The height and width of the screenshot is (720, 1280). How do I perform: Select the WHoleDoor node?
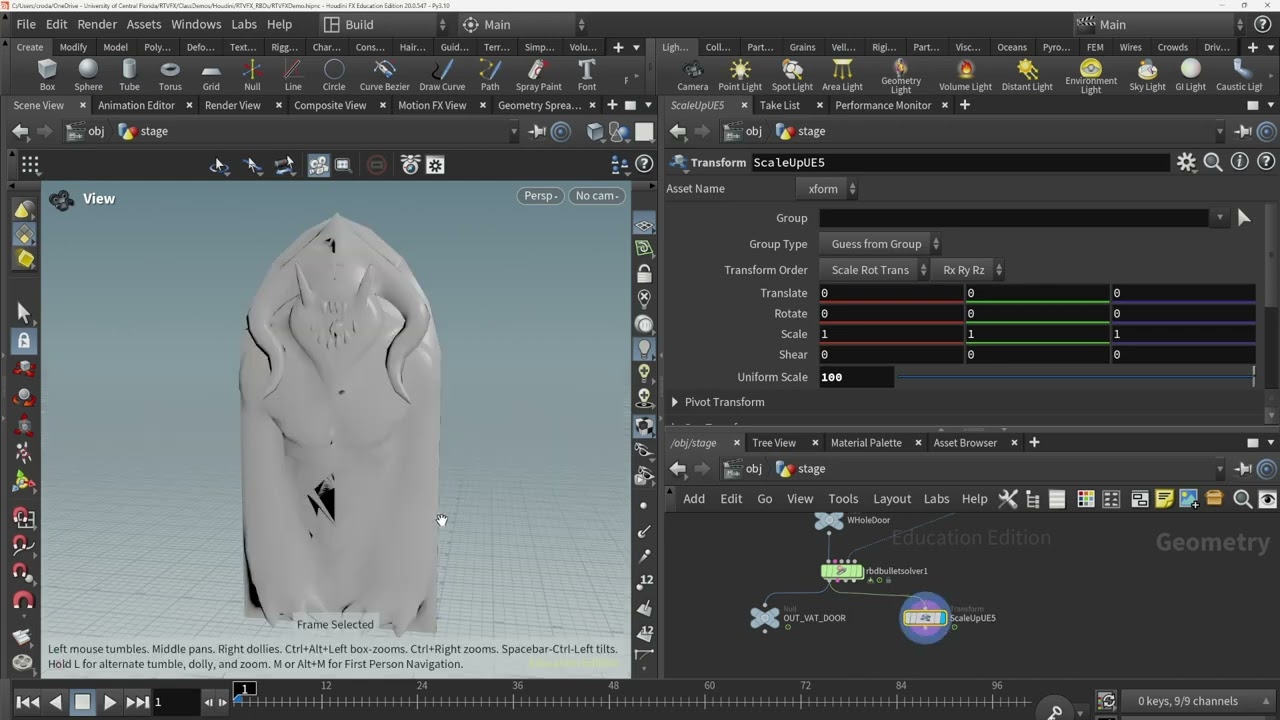(829, 520)
